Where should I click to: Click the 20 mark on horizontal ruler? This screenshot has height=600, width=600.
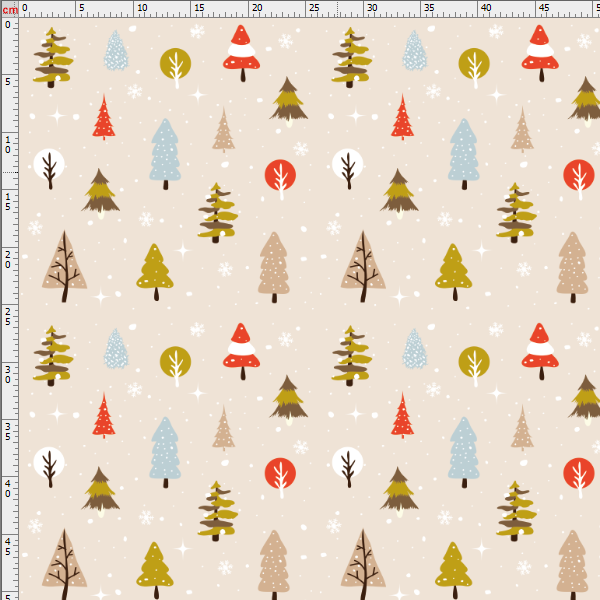point(257,8)
